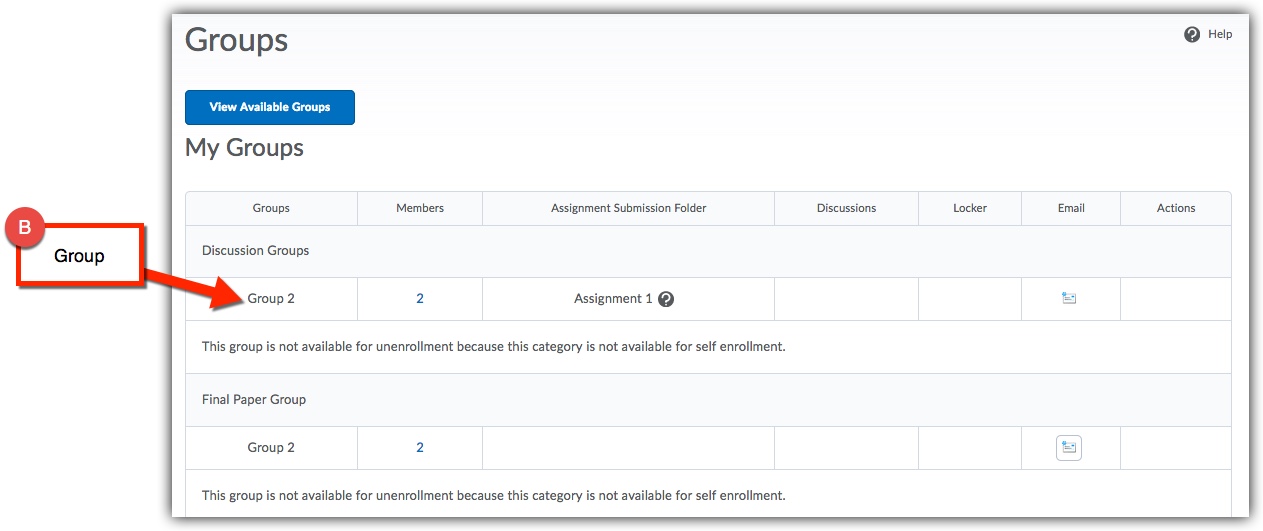Open the Help link text
This screenshot has width=1263, height=531.
click(x=1220, y=34)
